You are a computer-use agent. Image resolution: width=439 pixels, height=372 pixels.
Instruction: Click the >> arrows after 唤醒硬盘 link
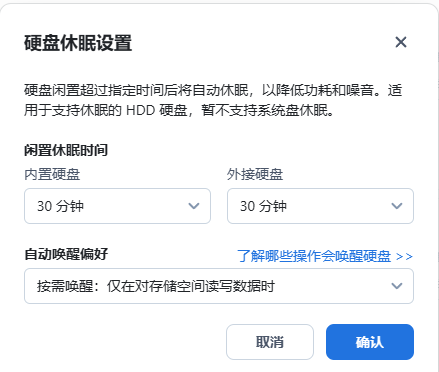[404, 256]
